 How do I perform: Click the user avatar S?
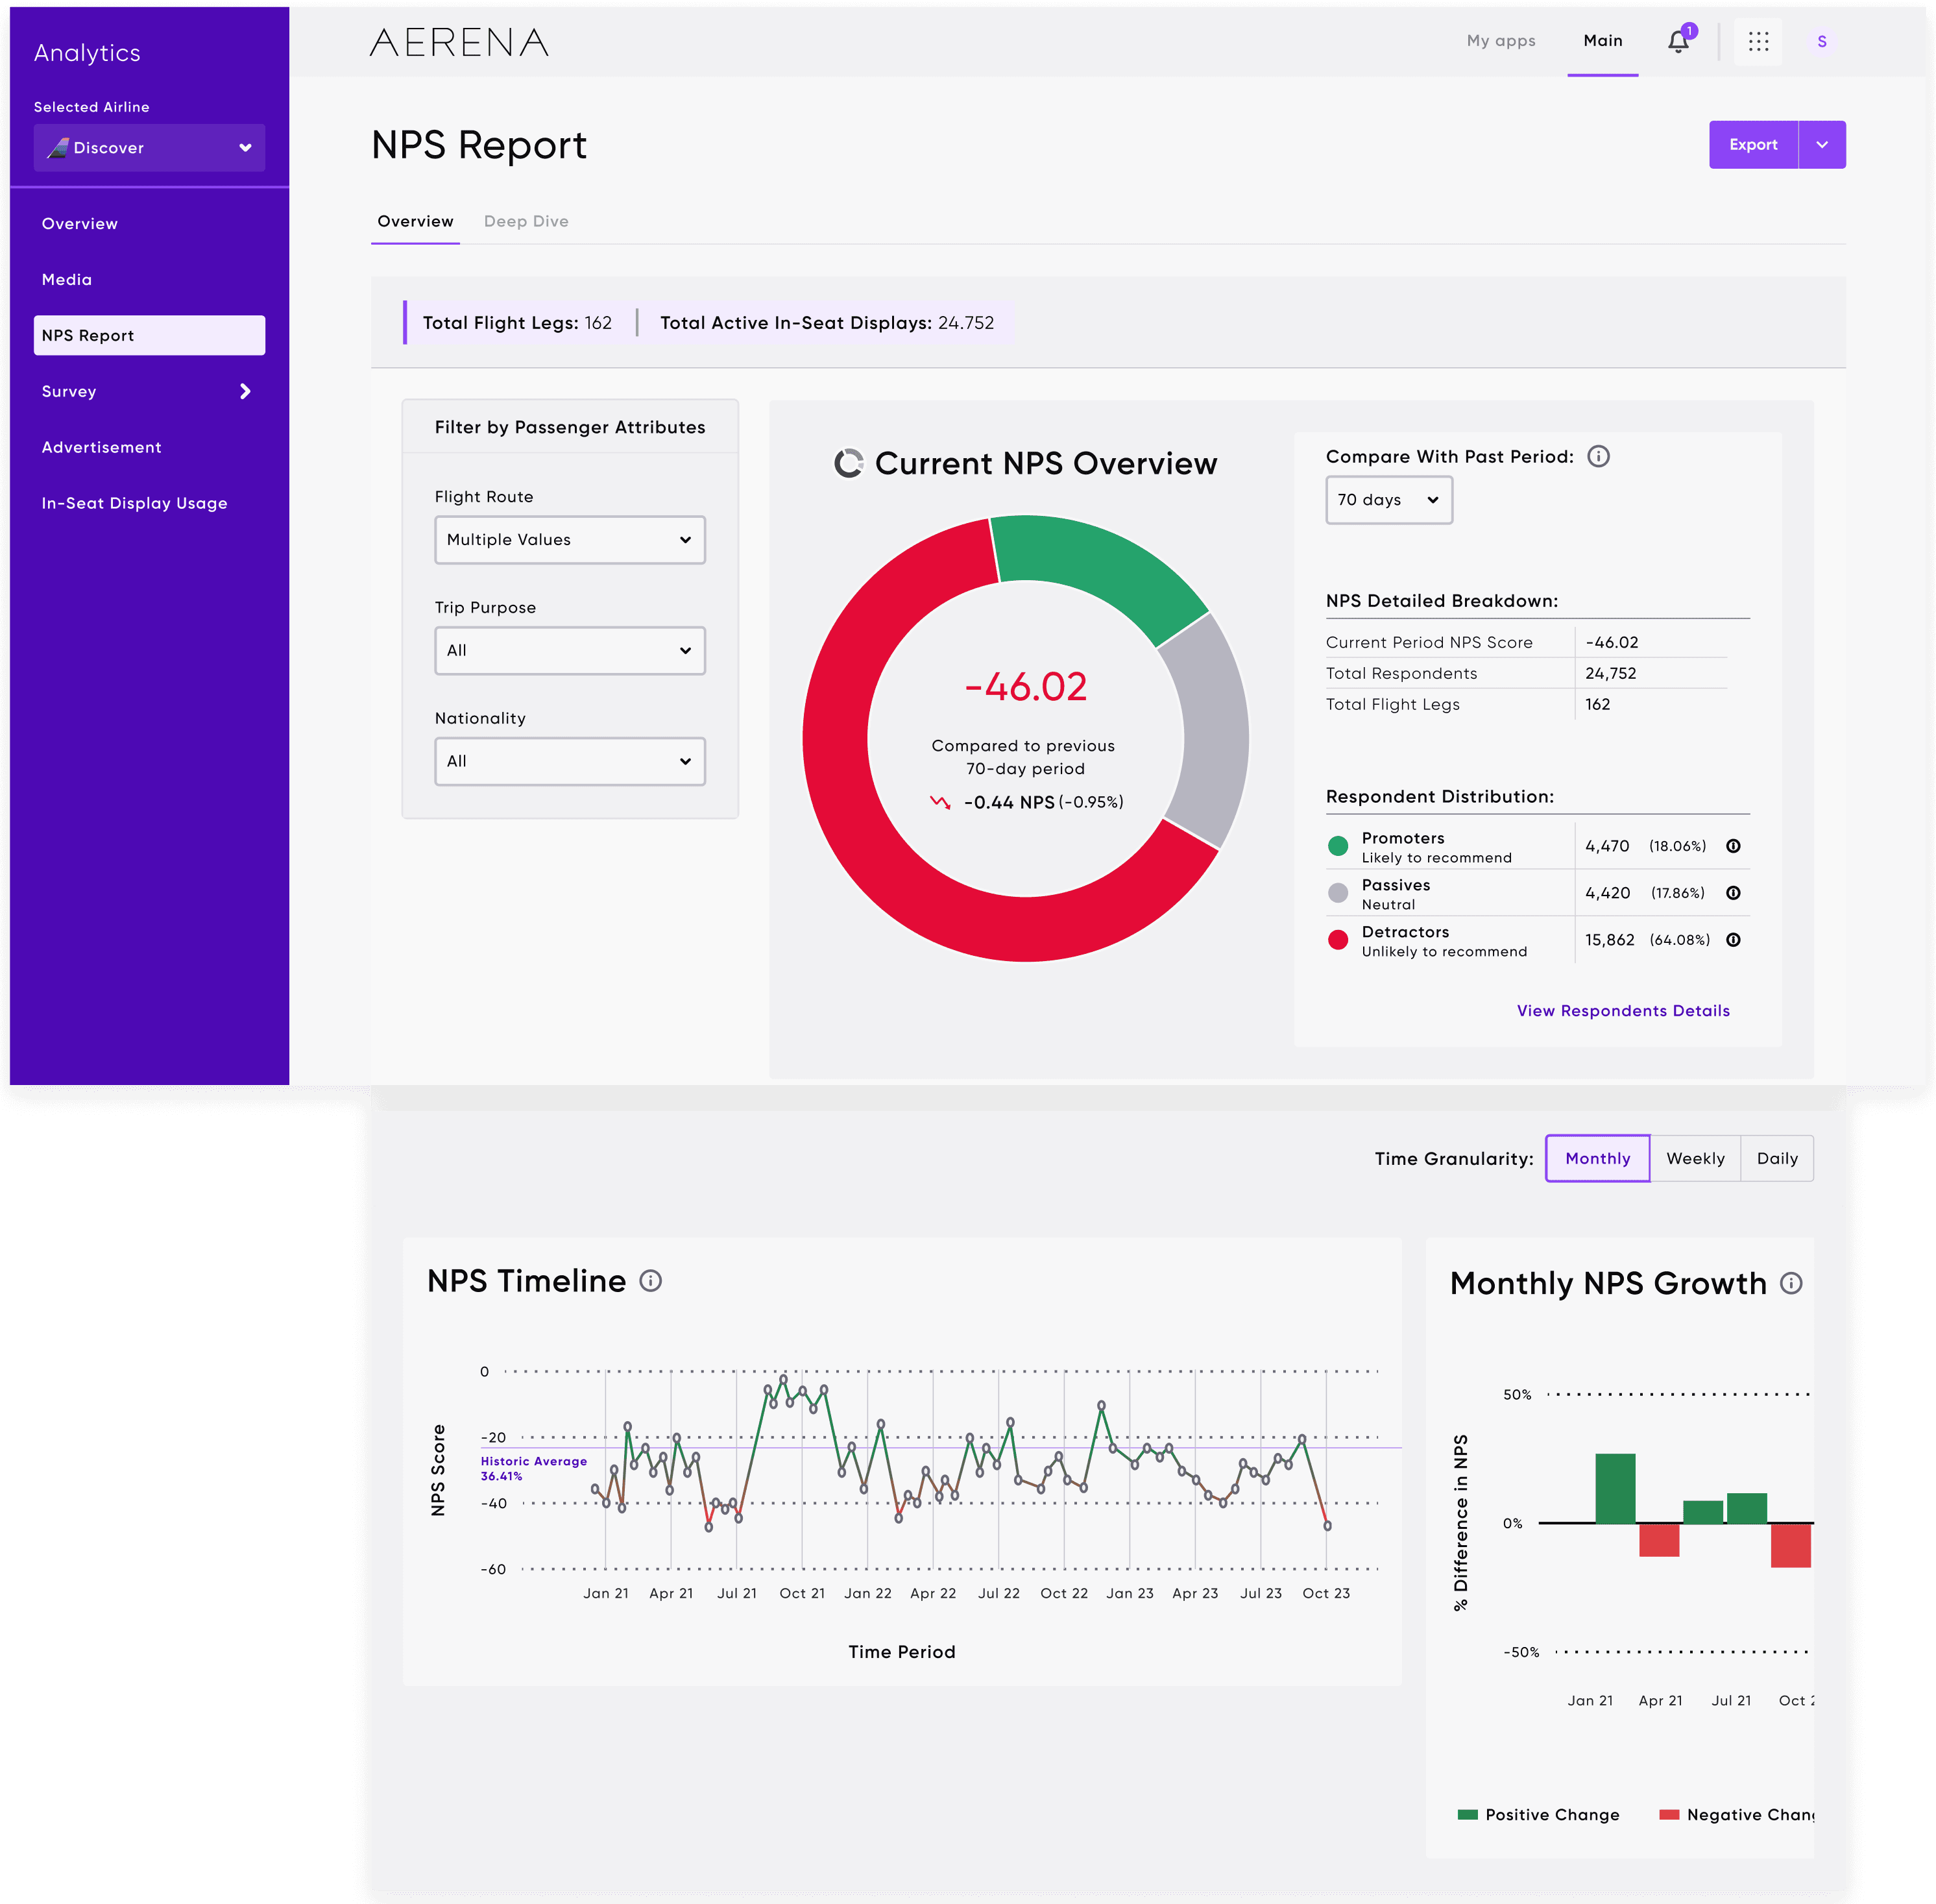pos(1821,41)
